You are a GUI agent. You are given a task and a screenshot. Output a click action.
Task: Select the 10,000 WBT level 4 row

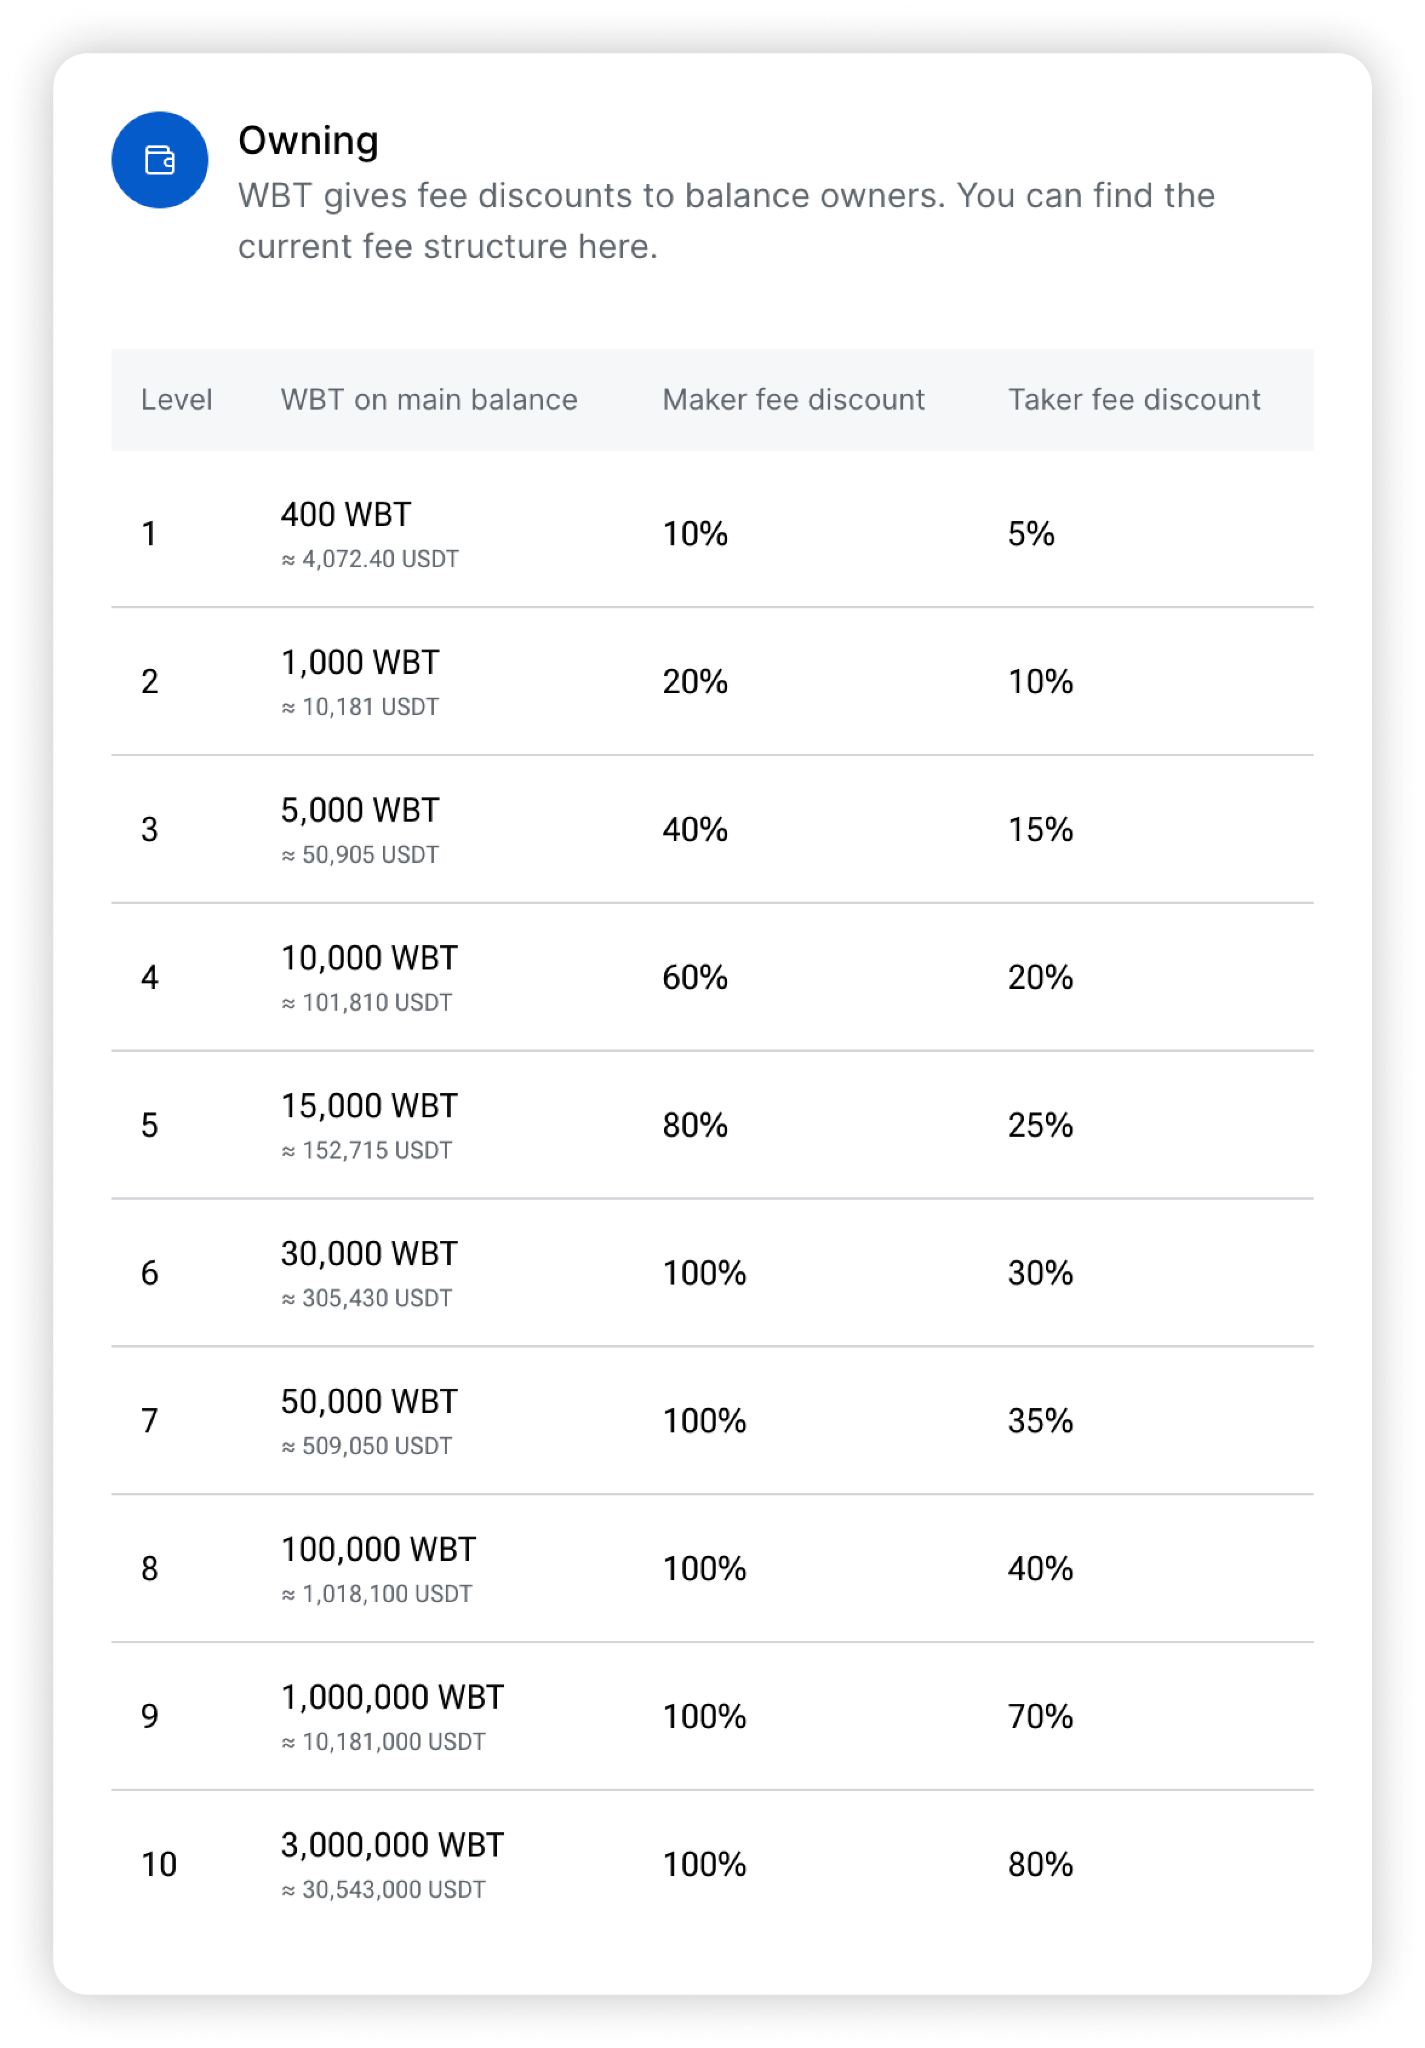(712, 977)
